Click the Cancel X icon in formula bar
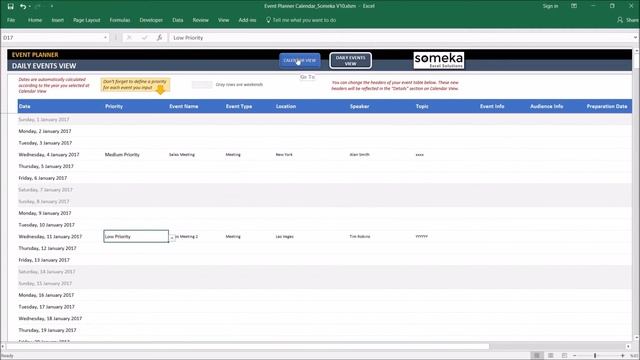This screenshot has height=360, width=640. [129, 38]
